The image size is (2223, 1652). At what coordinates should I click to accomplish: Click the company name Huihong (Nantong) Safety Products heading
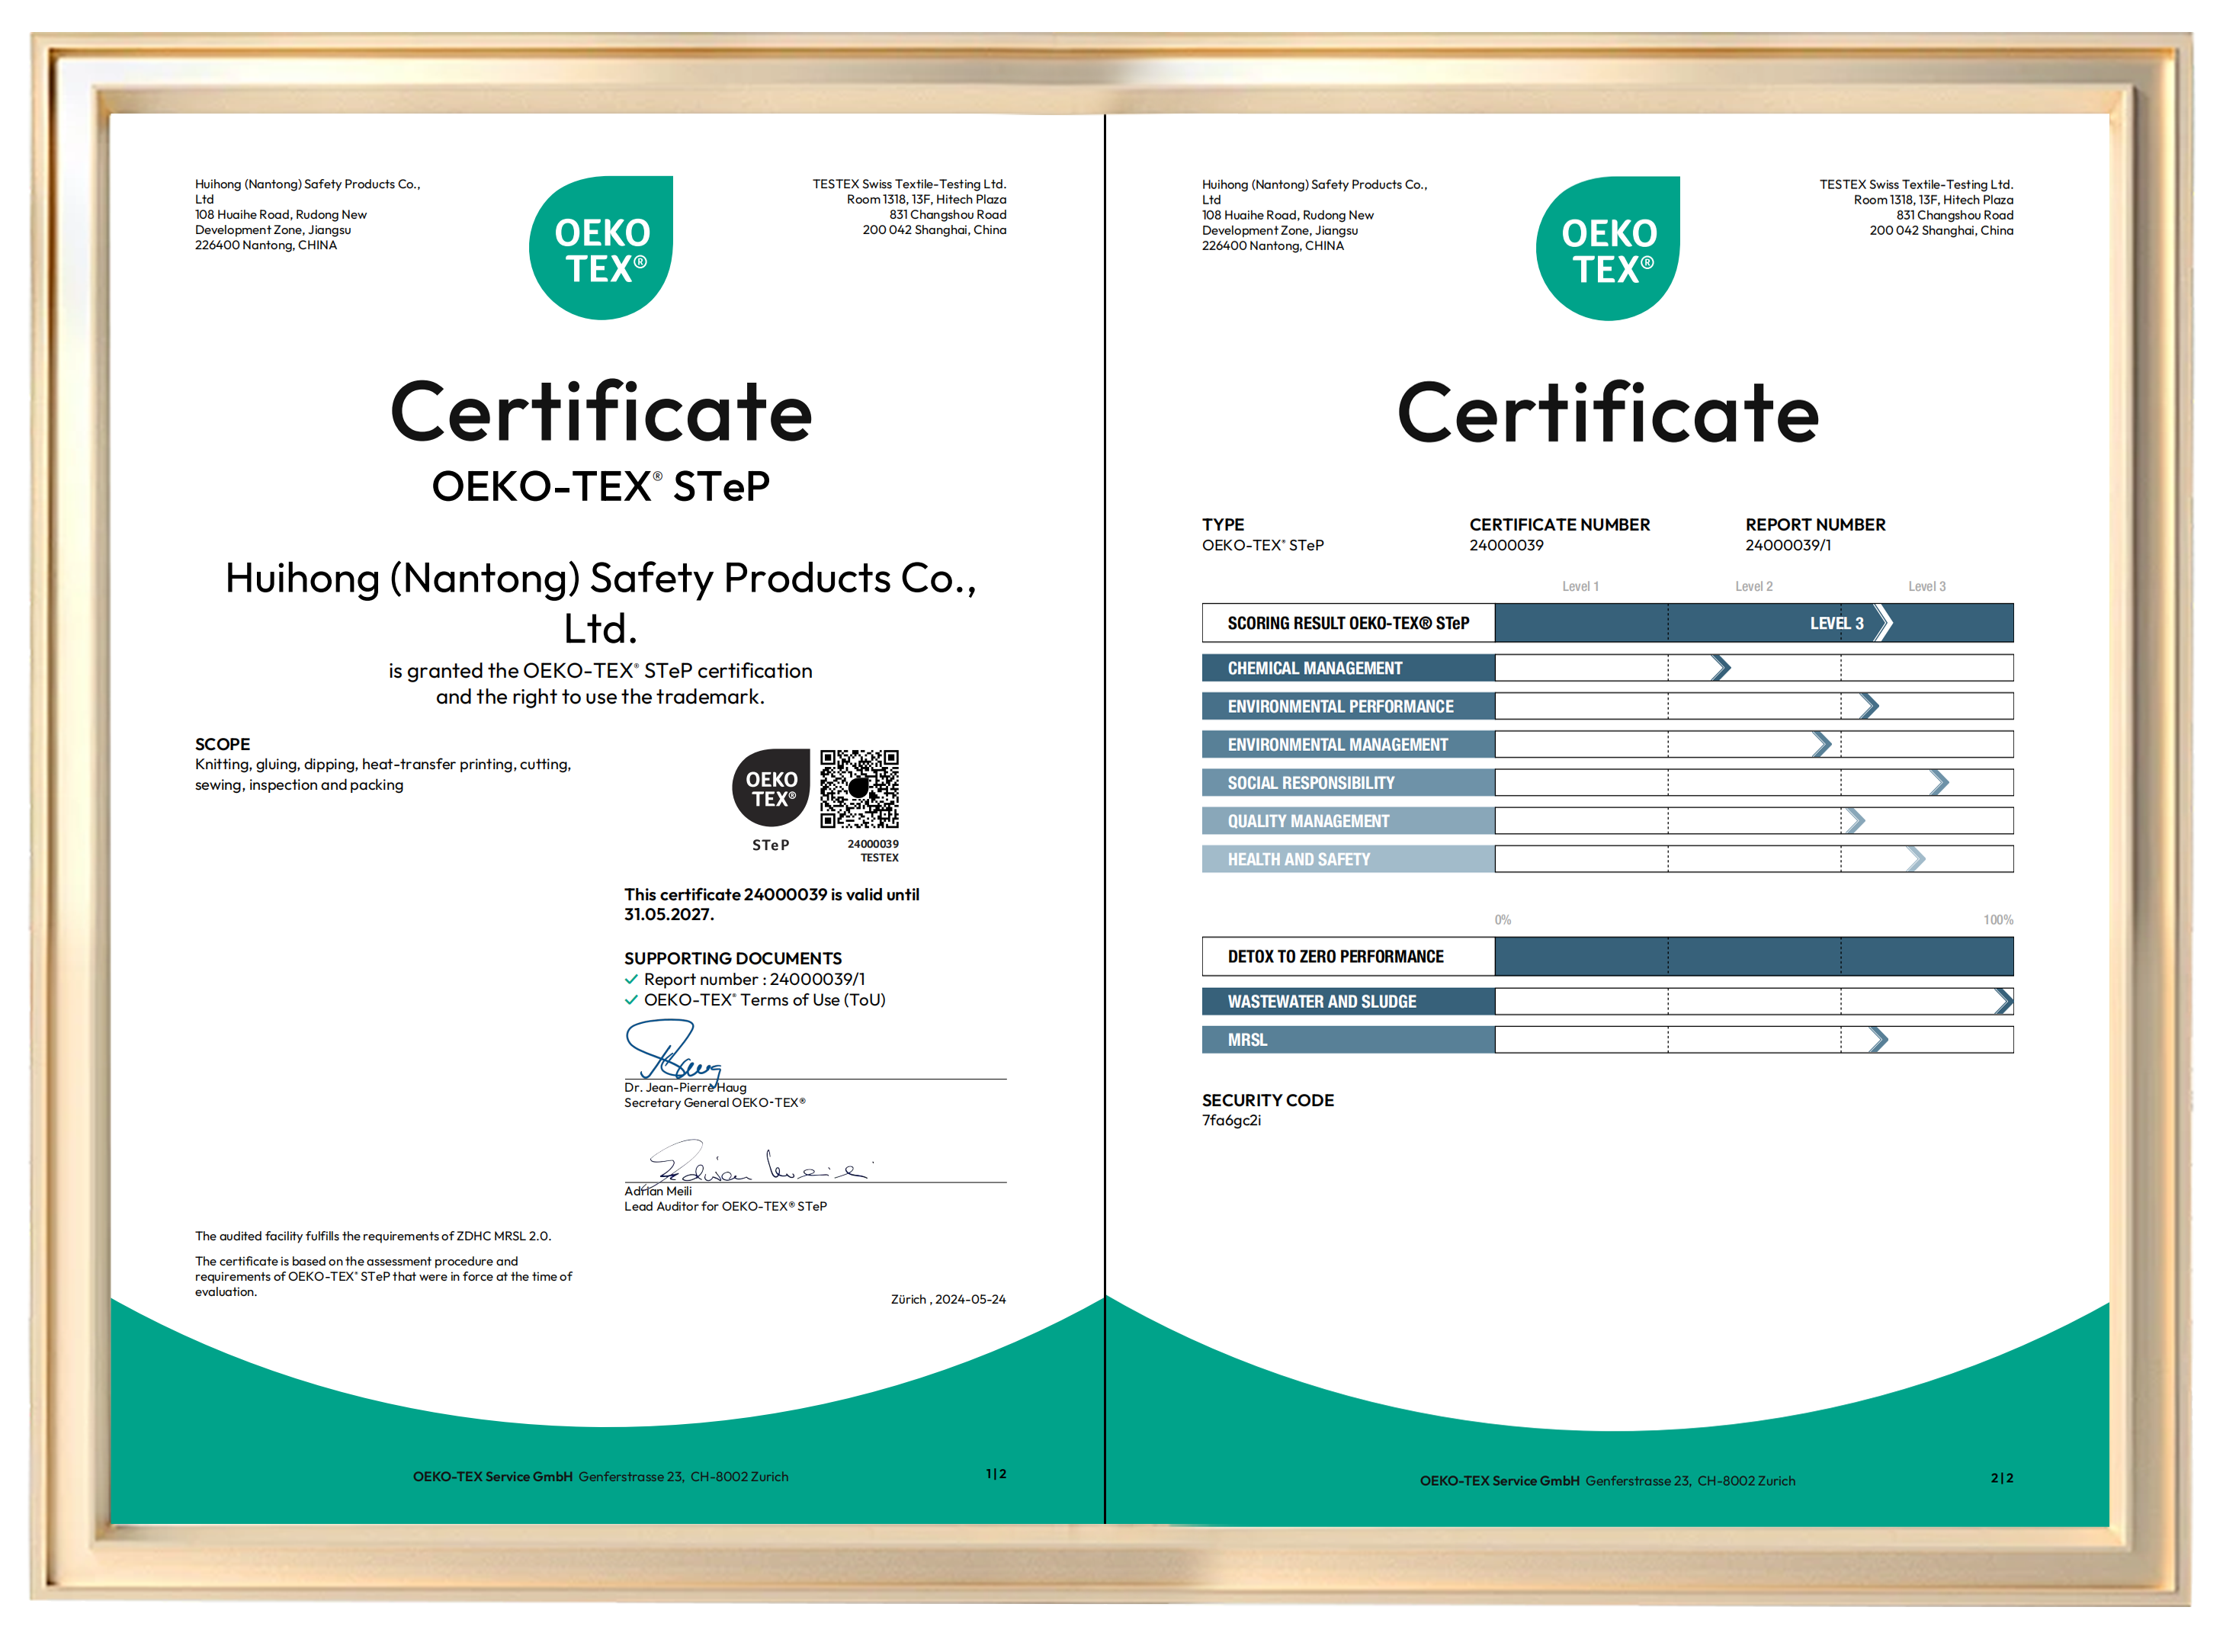[601, 603]
